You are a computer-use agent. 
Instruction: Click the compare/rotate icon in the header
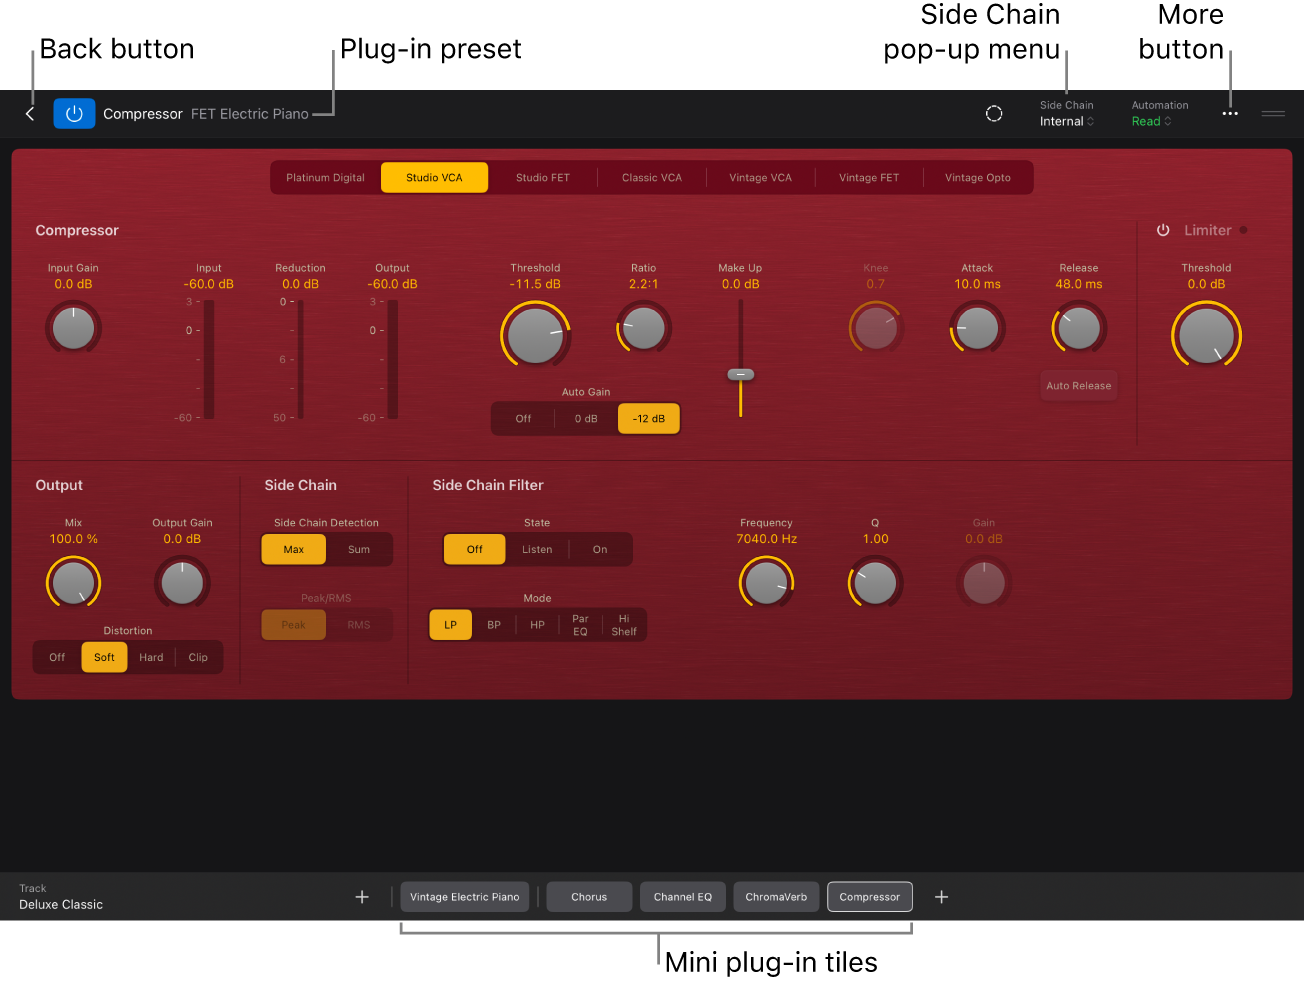click(x=994, y=113)
